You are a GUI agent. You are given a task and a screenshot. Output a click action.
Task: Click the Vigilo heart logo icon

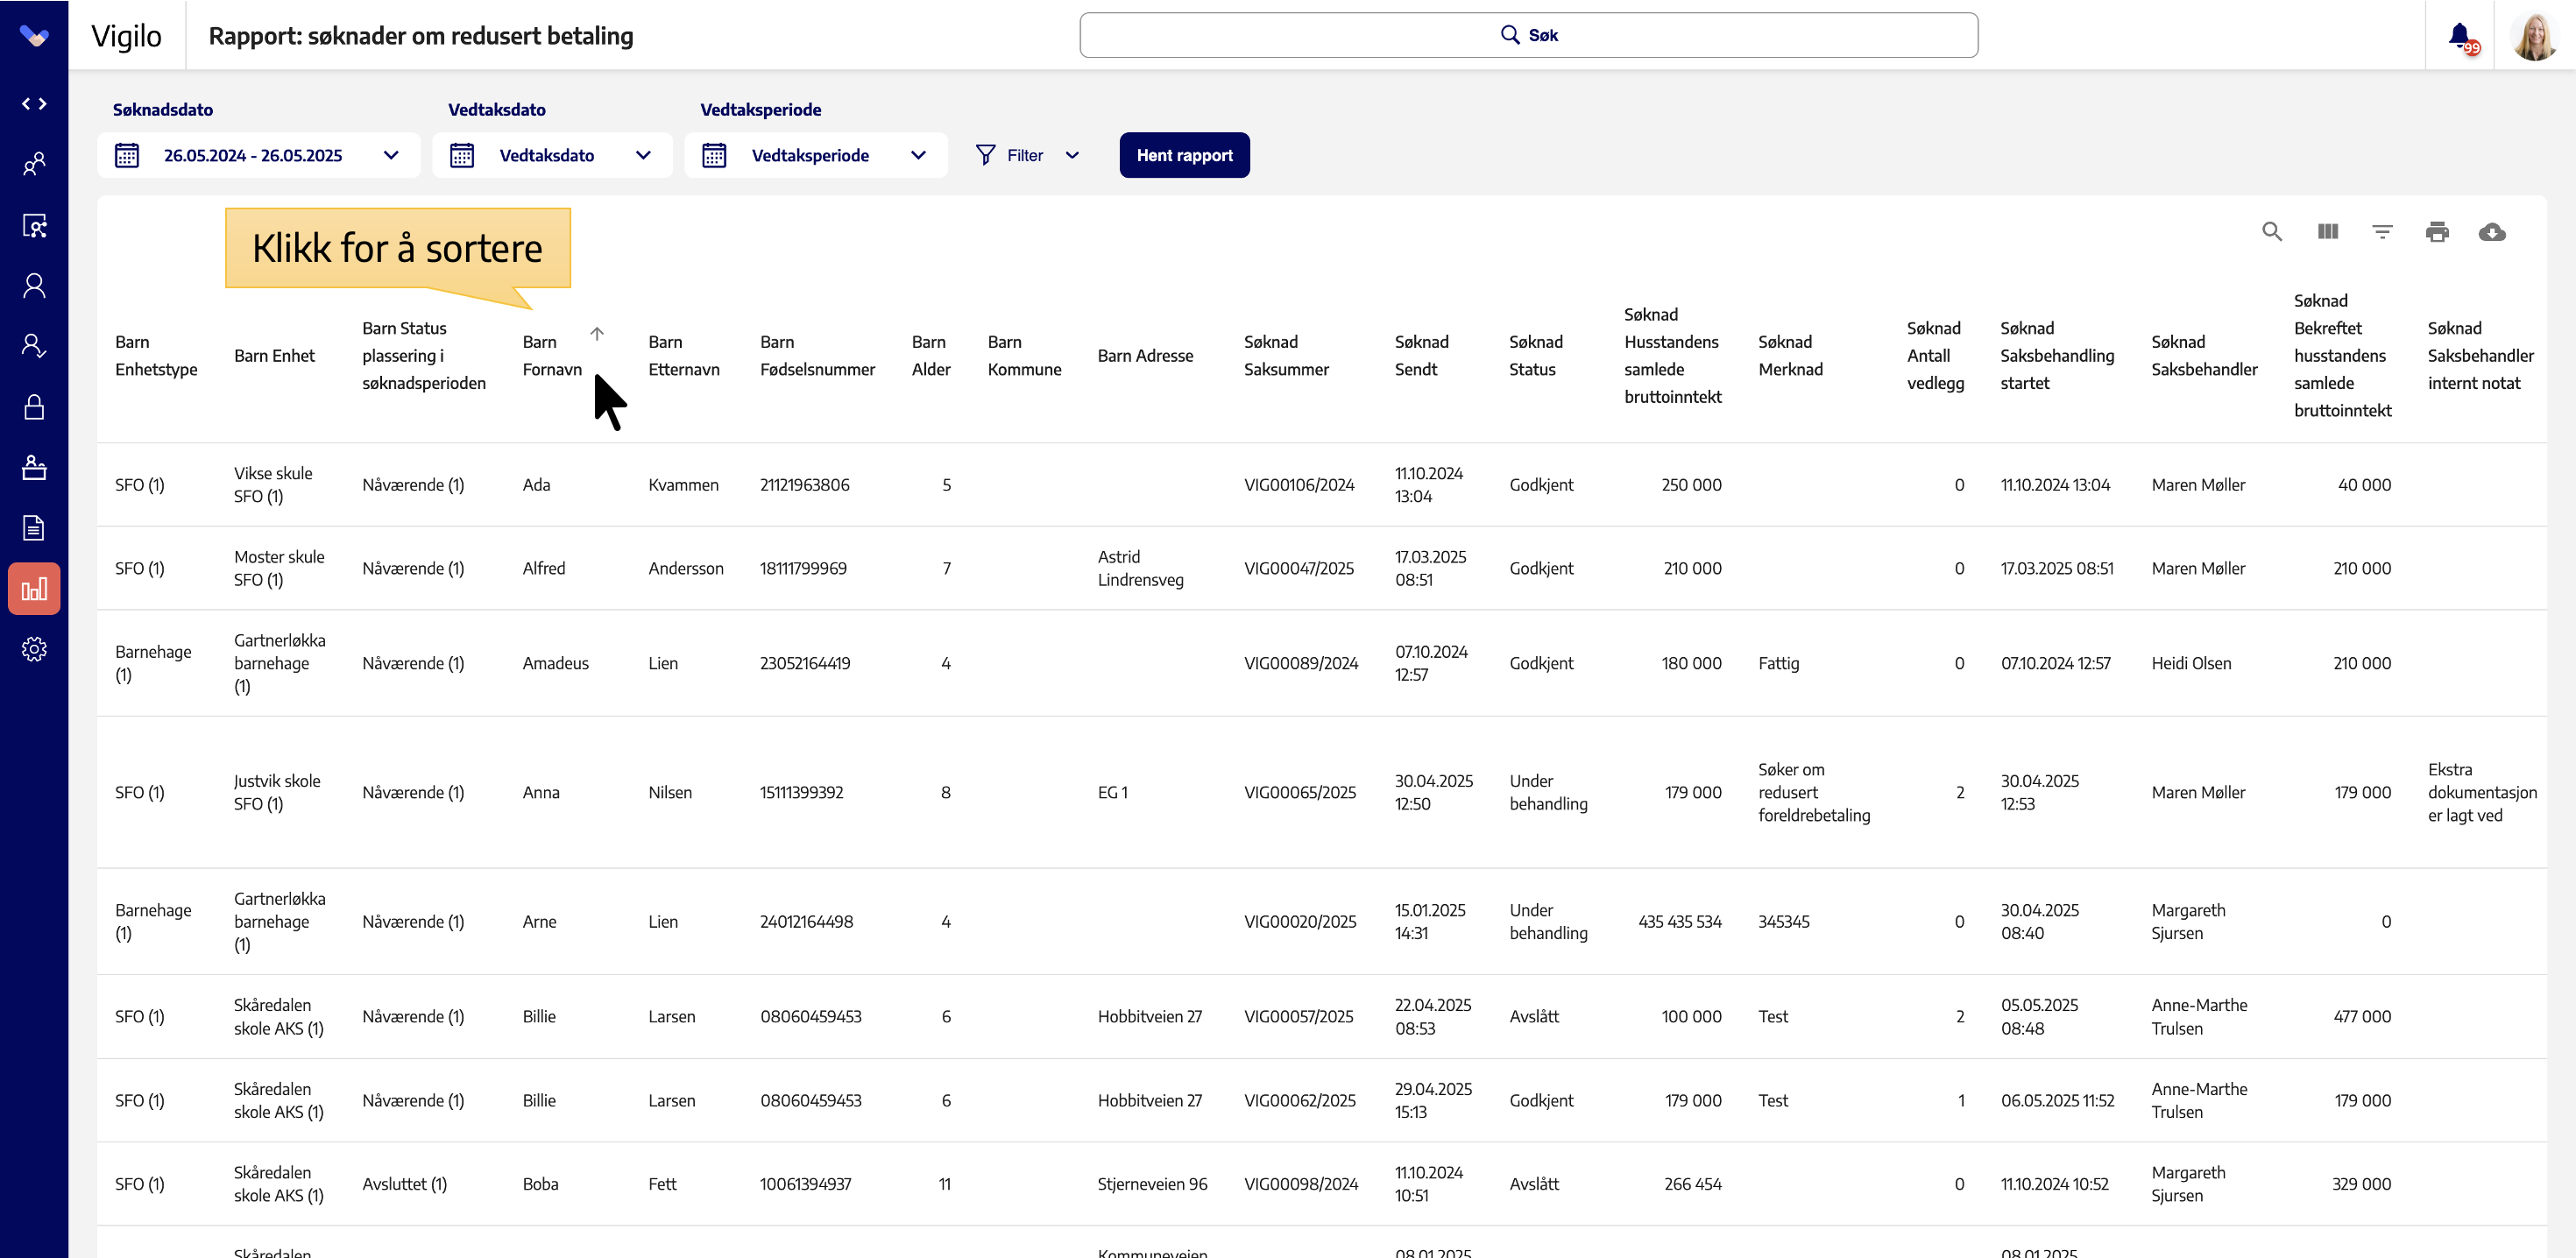34,36
